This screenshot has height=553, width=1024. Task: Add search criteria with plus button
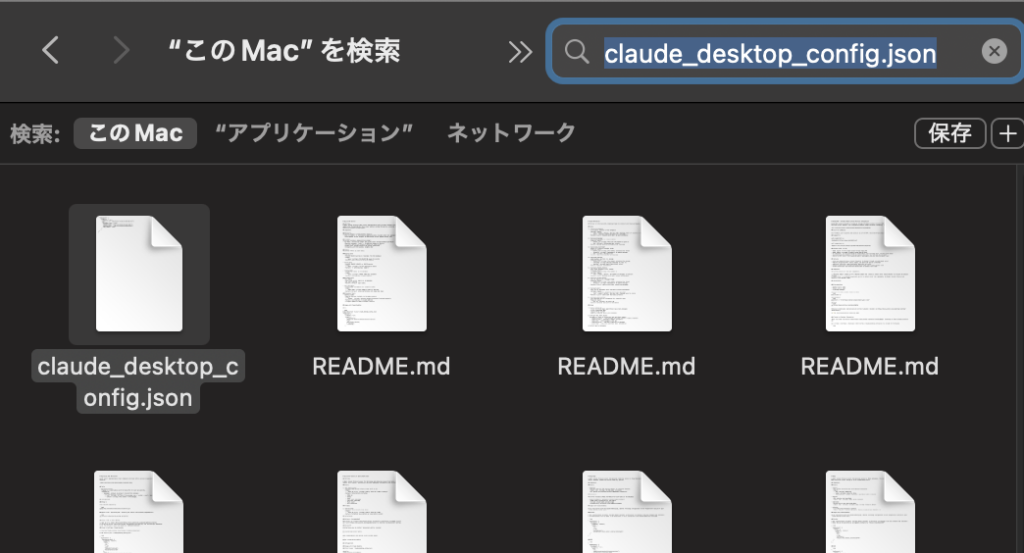pyautogui.click(x=1008, y=133)
